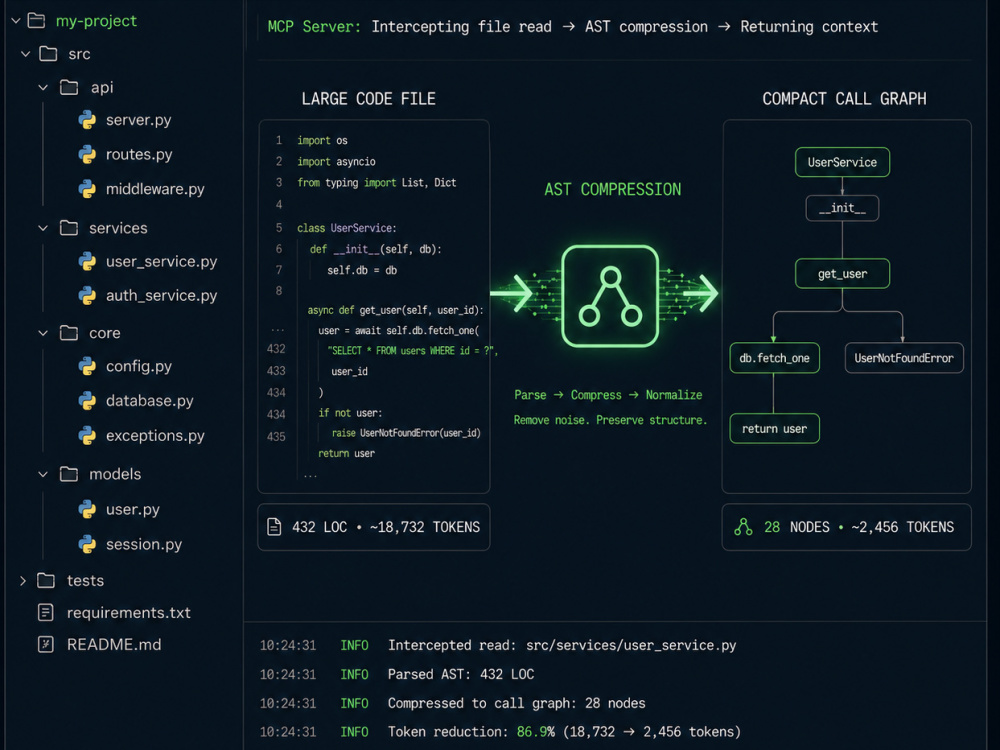
Task: Click the Python icon beside user_service.py
Action: (87, 261)
